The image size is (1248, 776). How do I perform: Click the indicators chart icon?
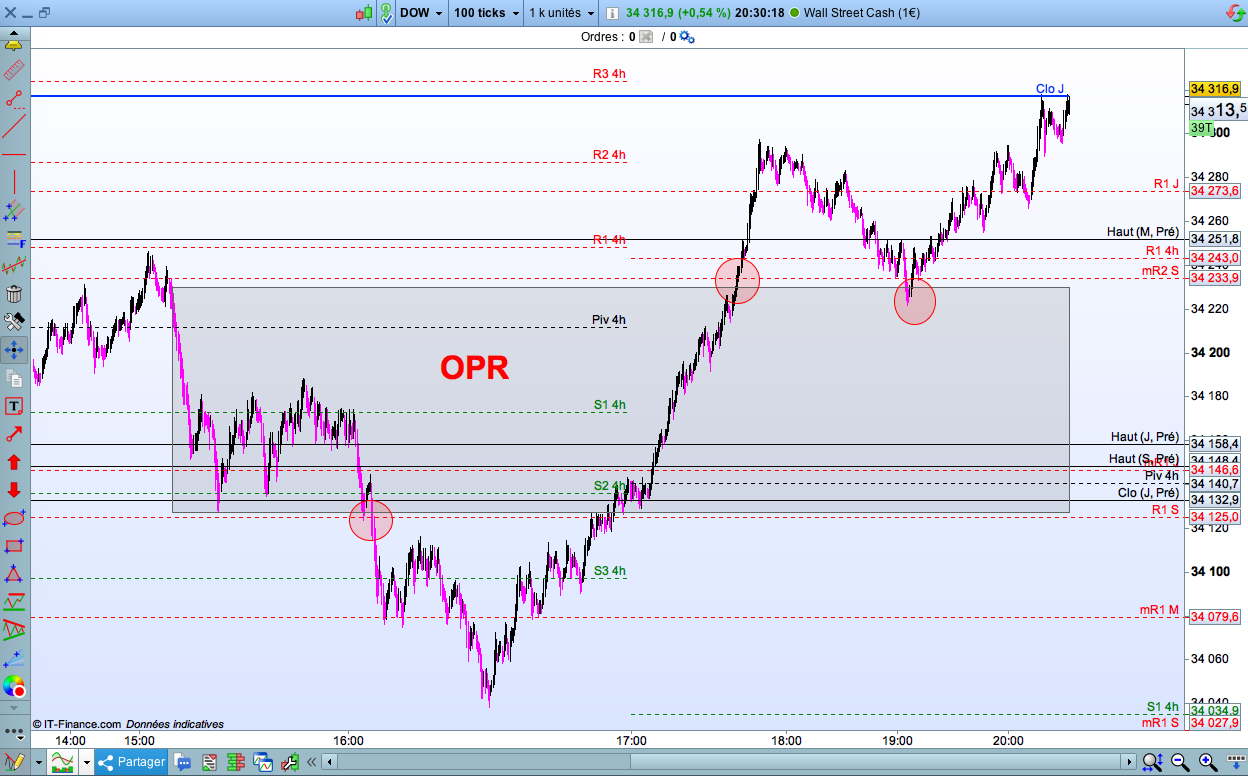pyautogui.click(x=63, y=762)
